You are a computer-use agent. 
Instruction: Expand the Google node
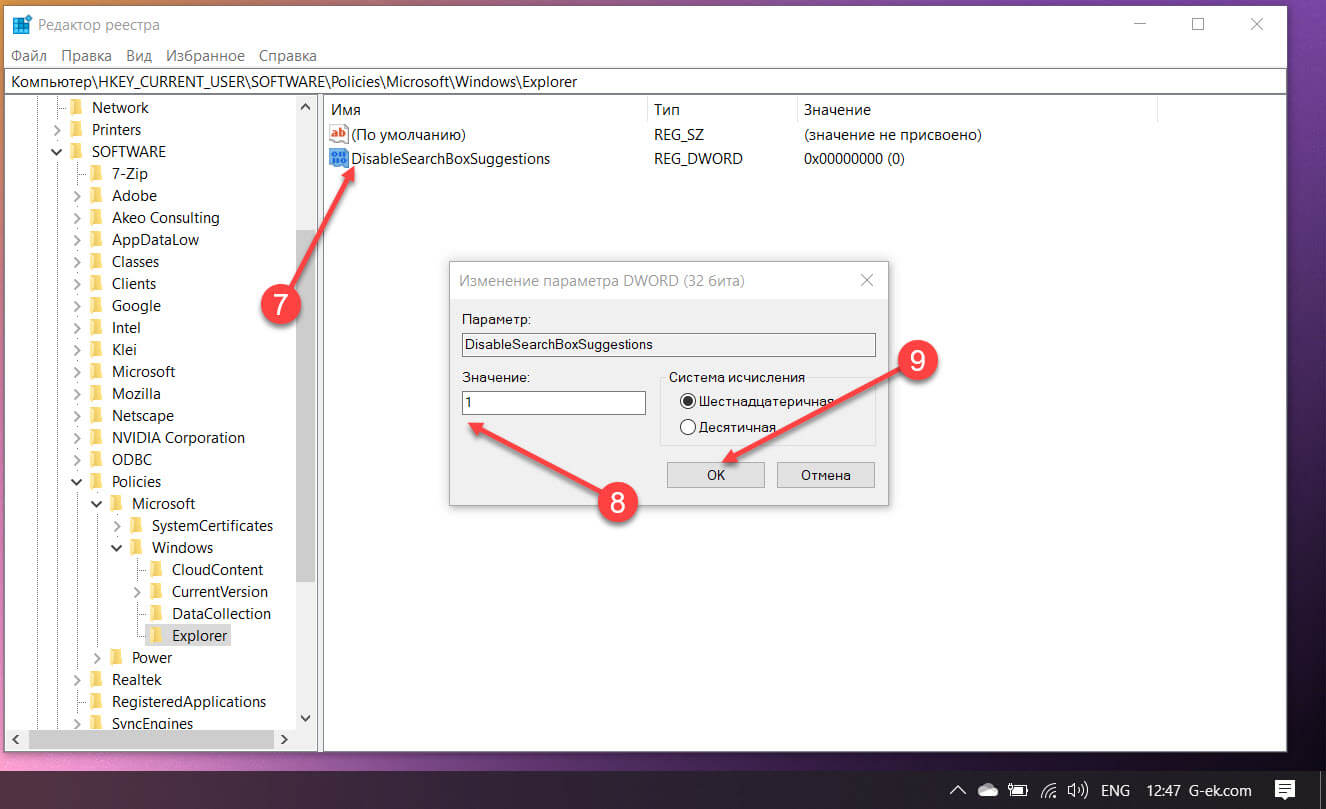pyautogui.click(x=77, y=306)
